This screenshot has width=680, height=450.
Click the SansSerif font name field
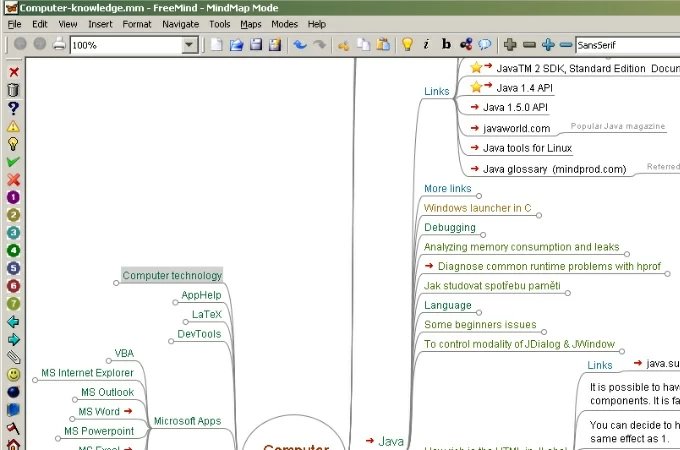(628, 45)
